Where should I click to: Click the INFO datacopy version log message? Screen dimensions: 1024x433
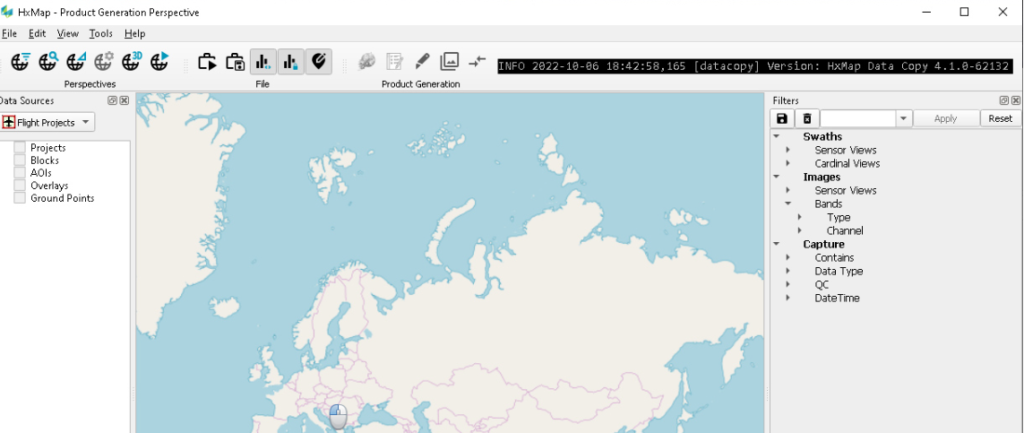pyautogui.click(x=756, y=66)
